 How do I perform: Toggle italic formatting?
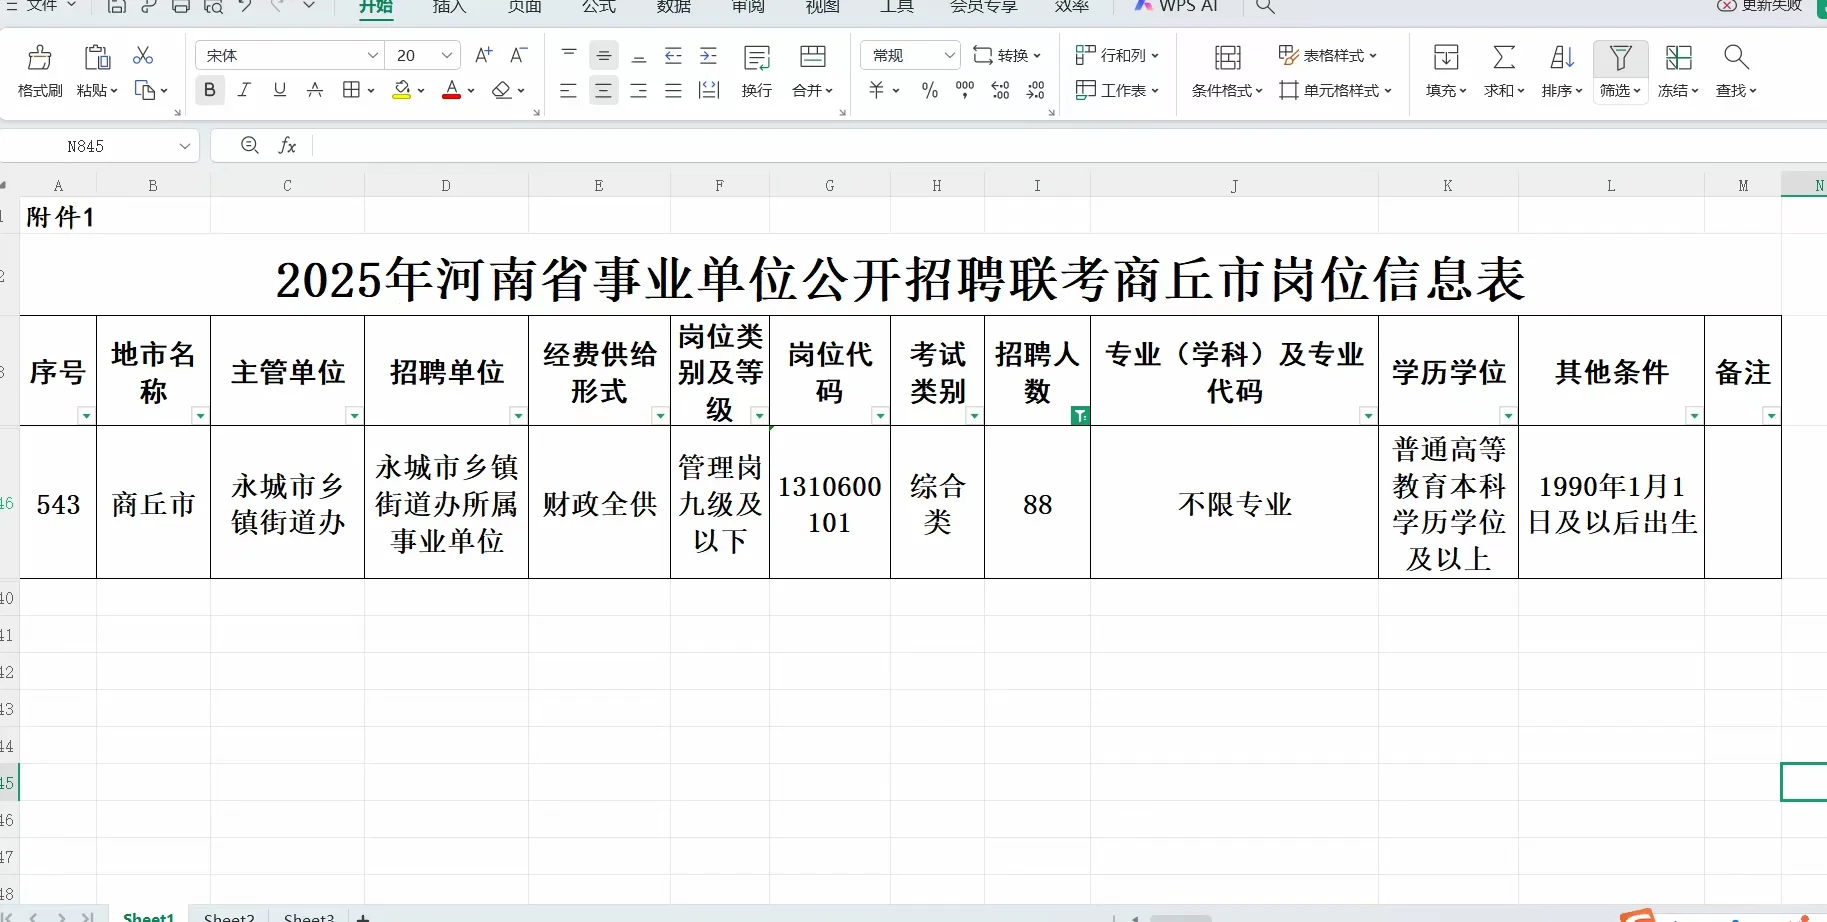pos(244,89)
